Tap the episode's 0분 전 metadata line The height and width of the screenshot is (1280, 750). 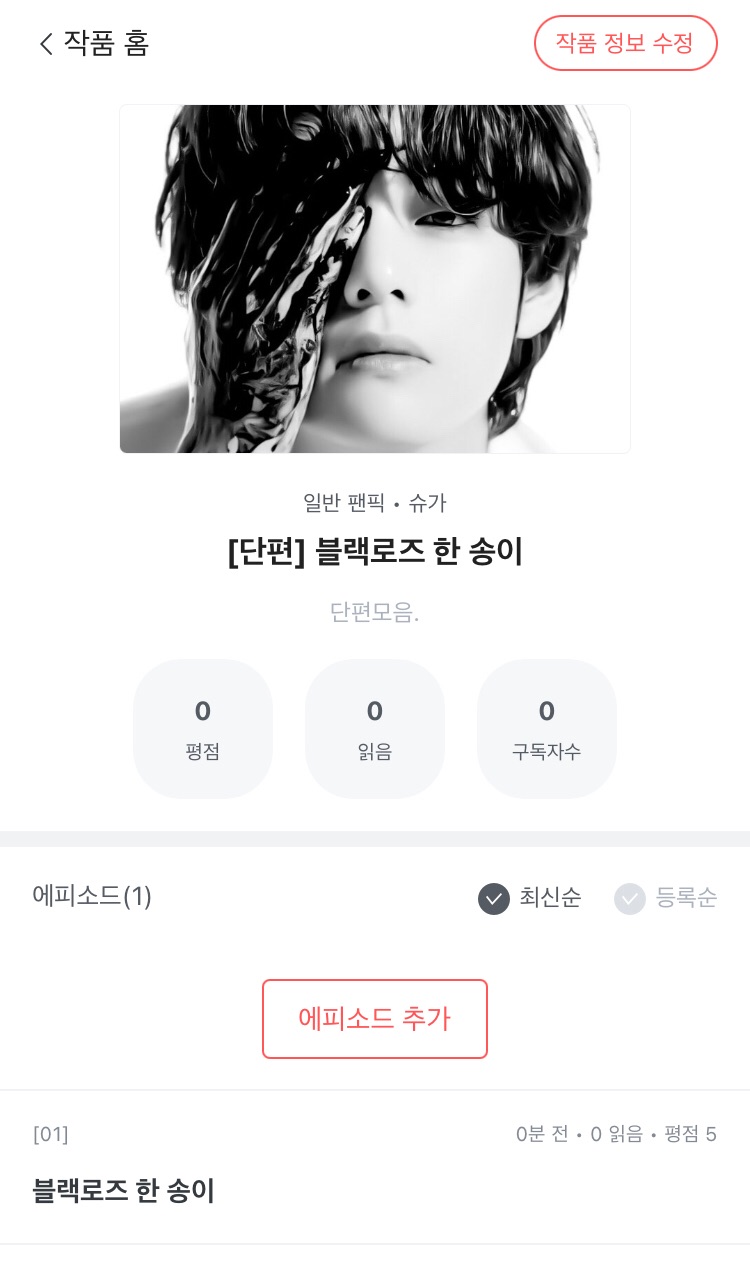point(543,1134)
